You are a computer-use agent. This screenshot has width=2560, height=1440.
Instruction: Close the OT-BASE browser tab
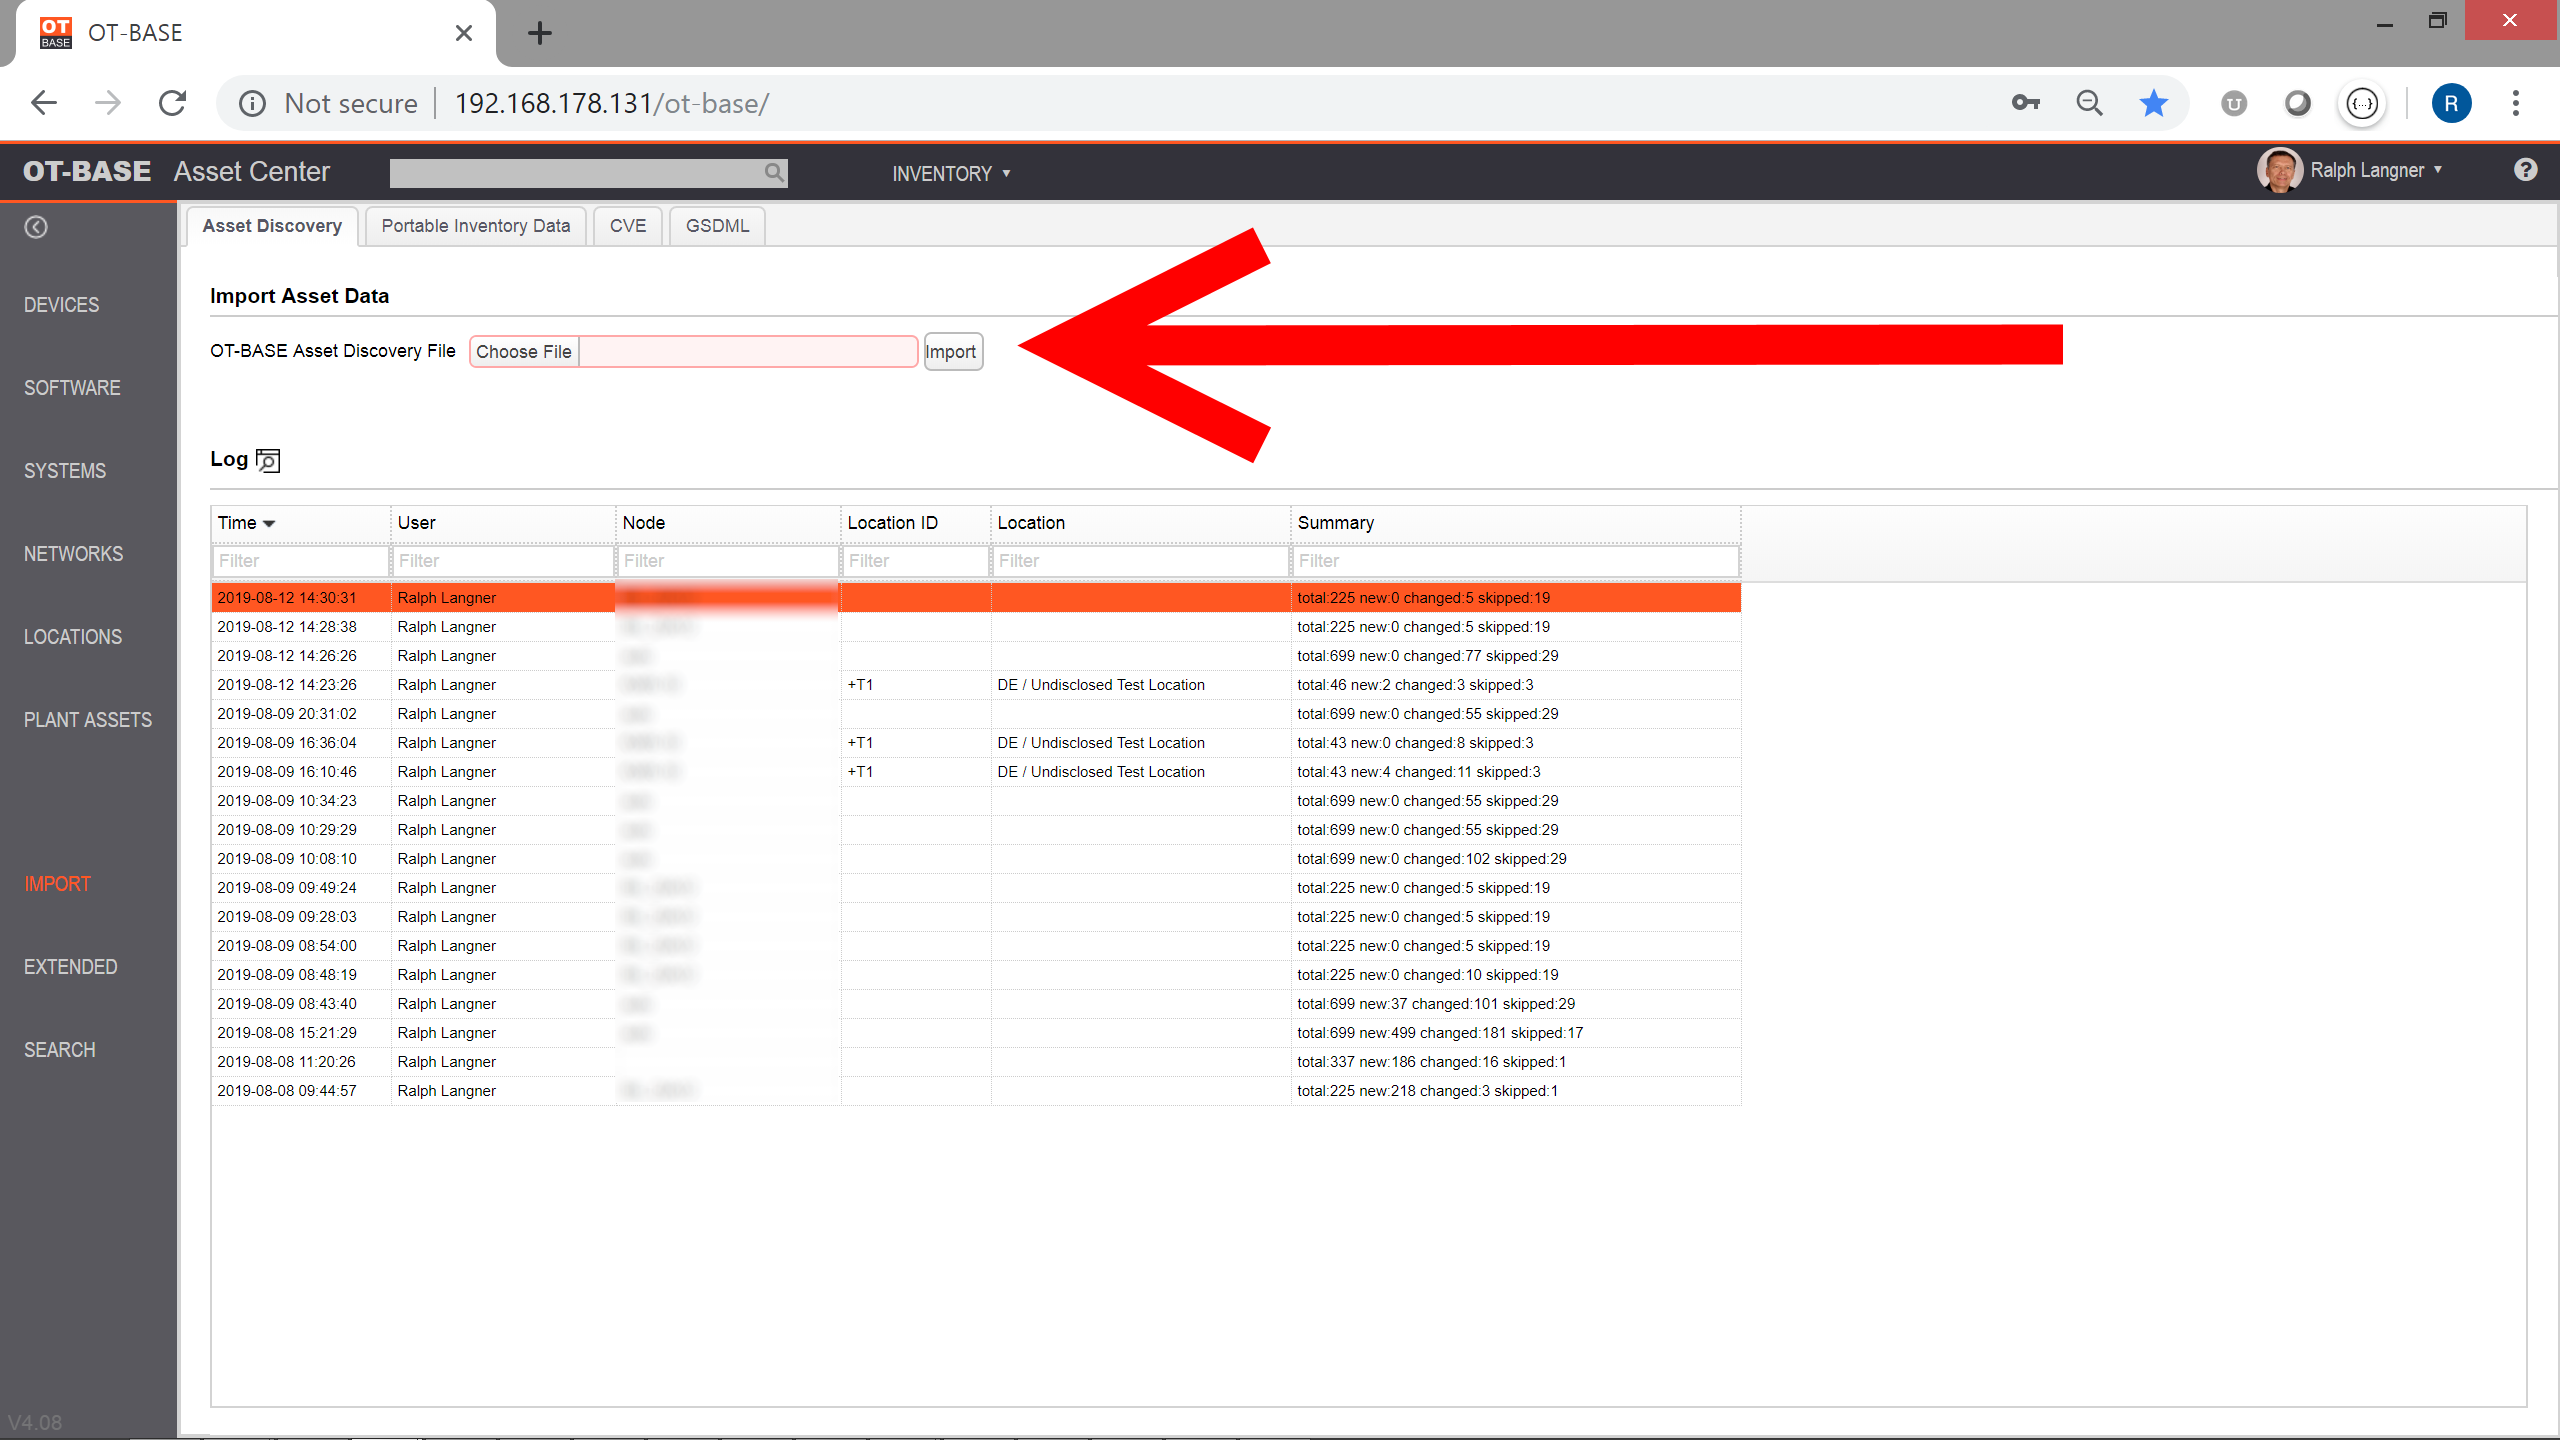(x=463, y=33)
